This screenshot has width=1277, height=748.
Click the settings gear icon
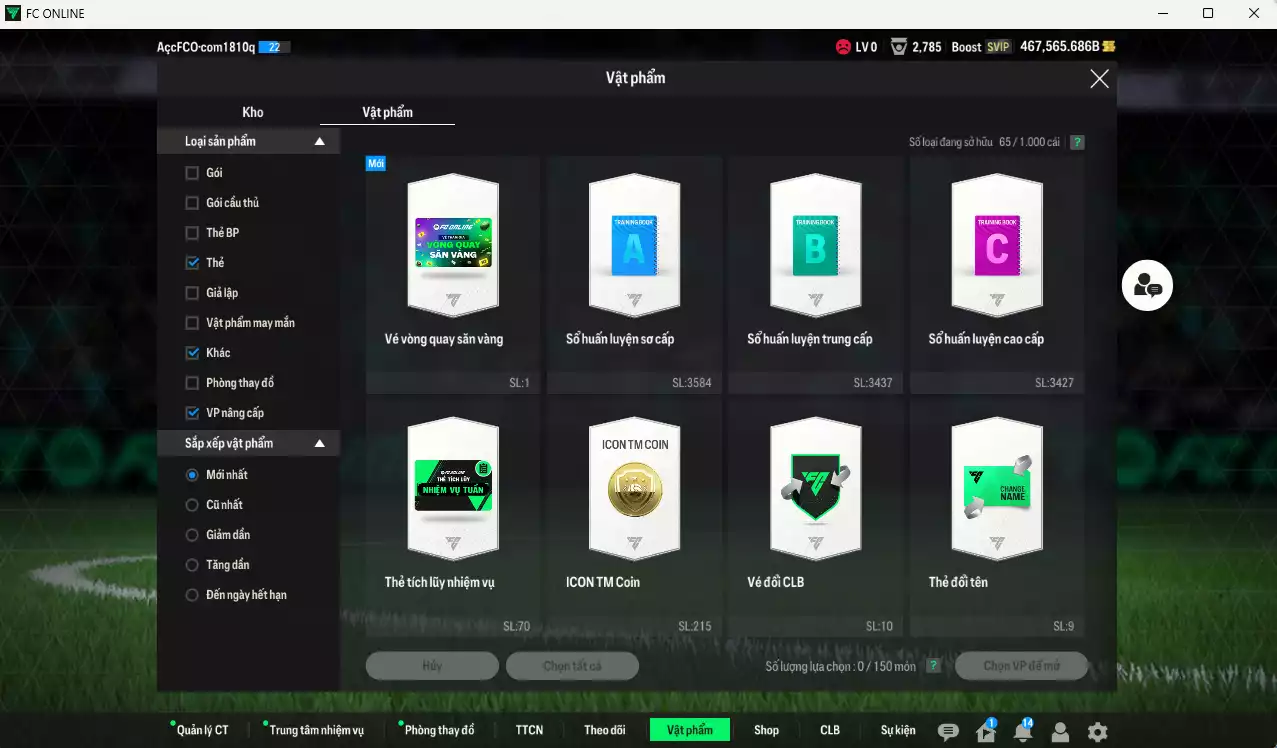tap(1097, 732)
